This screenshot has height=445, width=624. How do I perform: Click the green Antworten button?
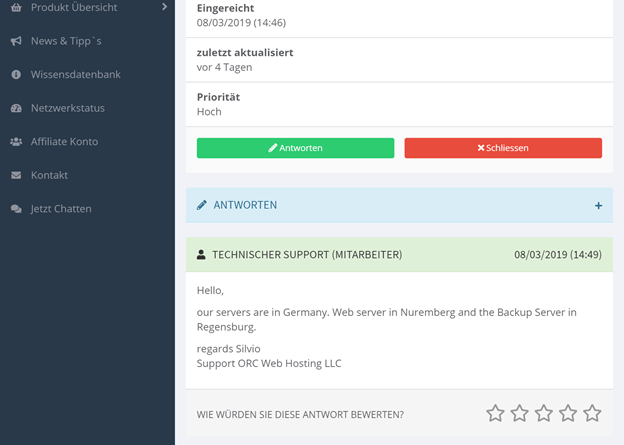click(x=295, y=148)
